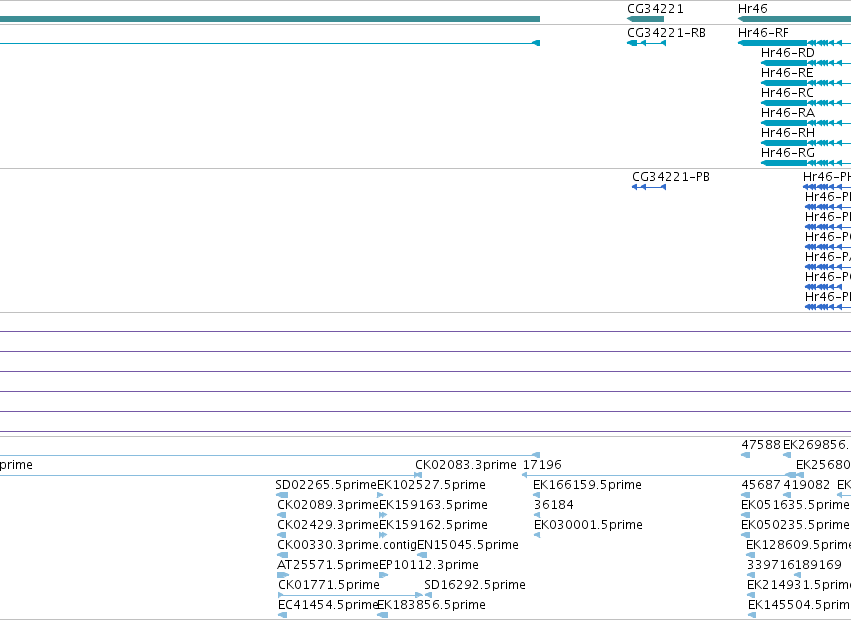Click the CG34221-PB protein label
This screenshot has height=620, width=851.
(671, 177)
